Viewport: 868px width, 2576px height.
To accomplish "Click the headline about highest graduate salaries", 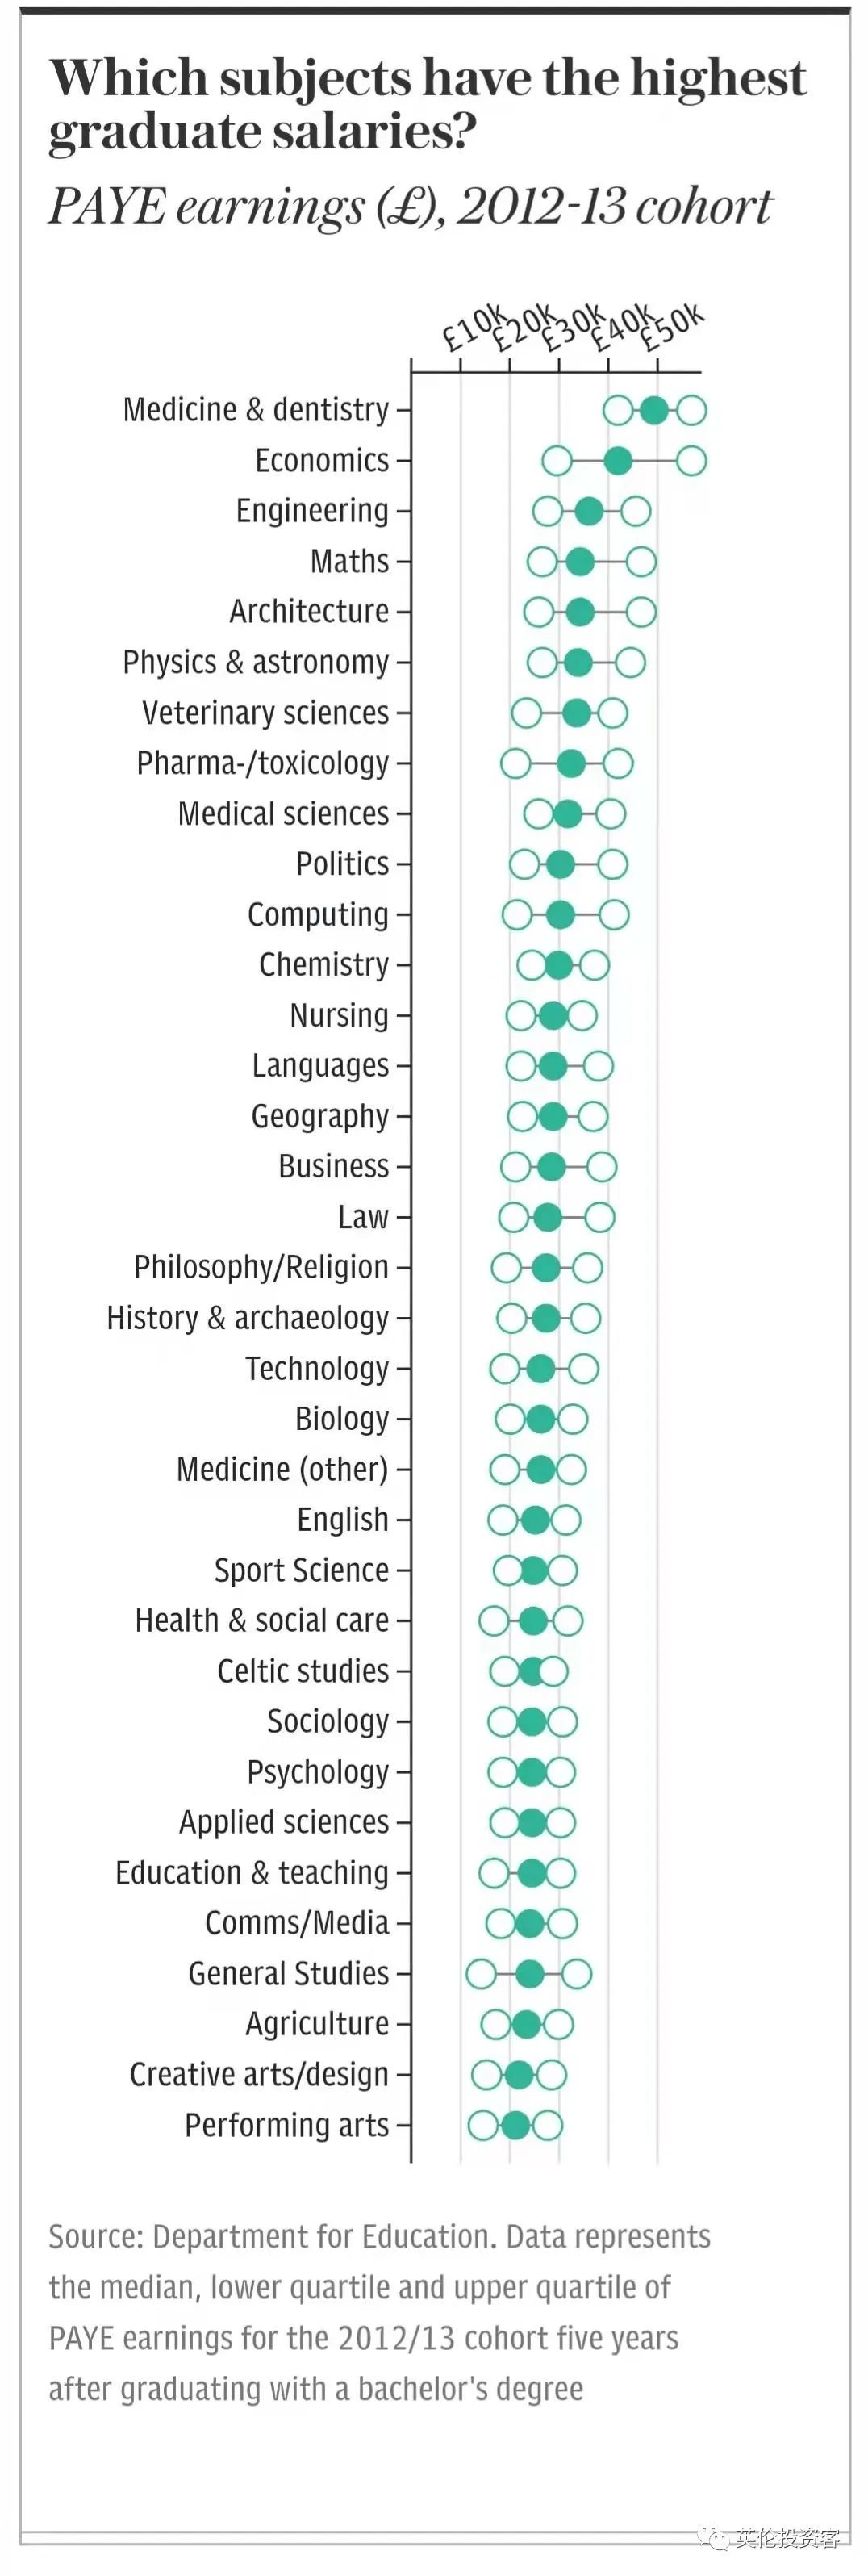I will [428, 104].
